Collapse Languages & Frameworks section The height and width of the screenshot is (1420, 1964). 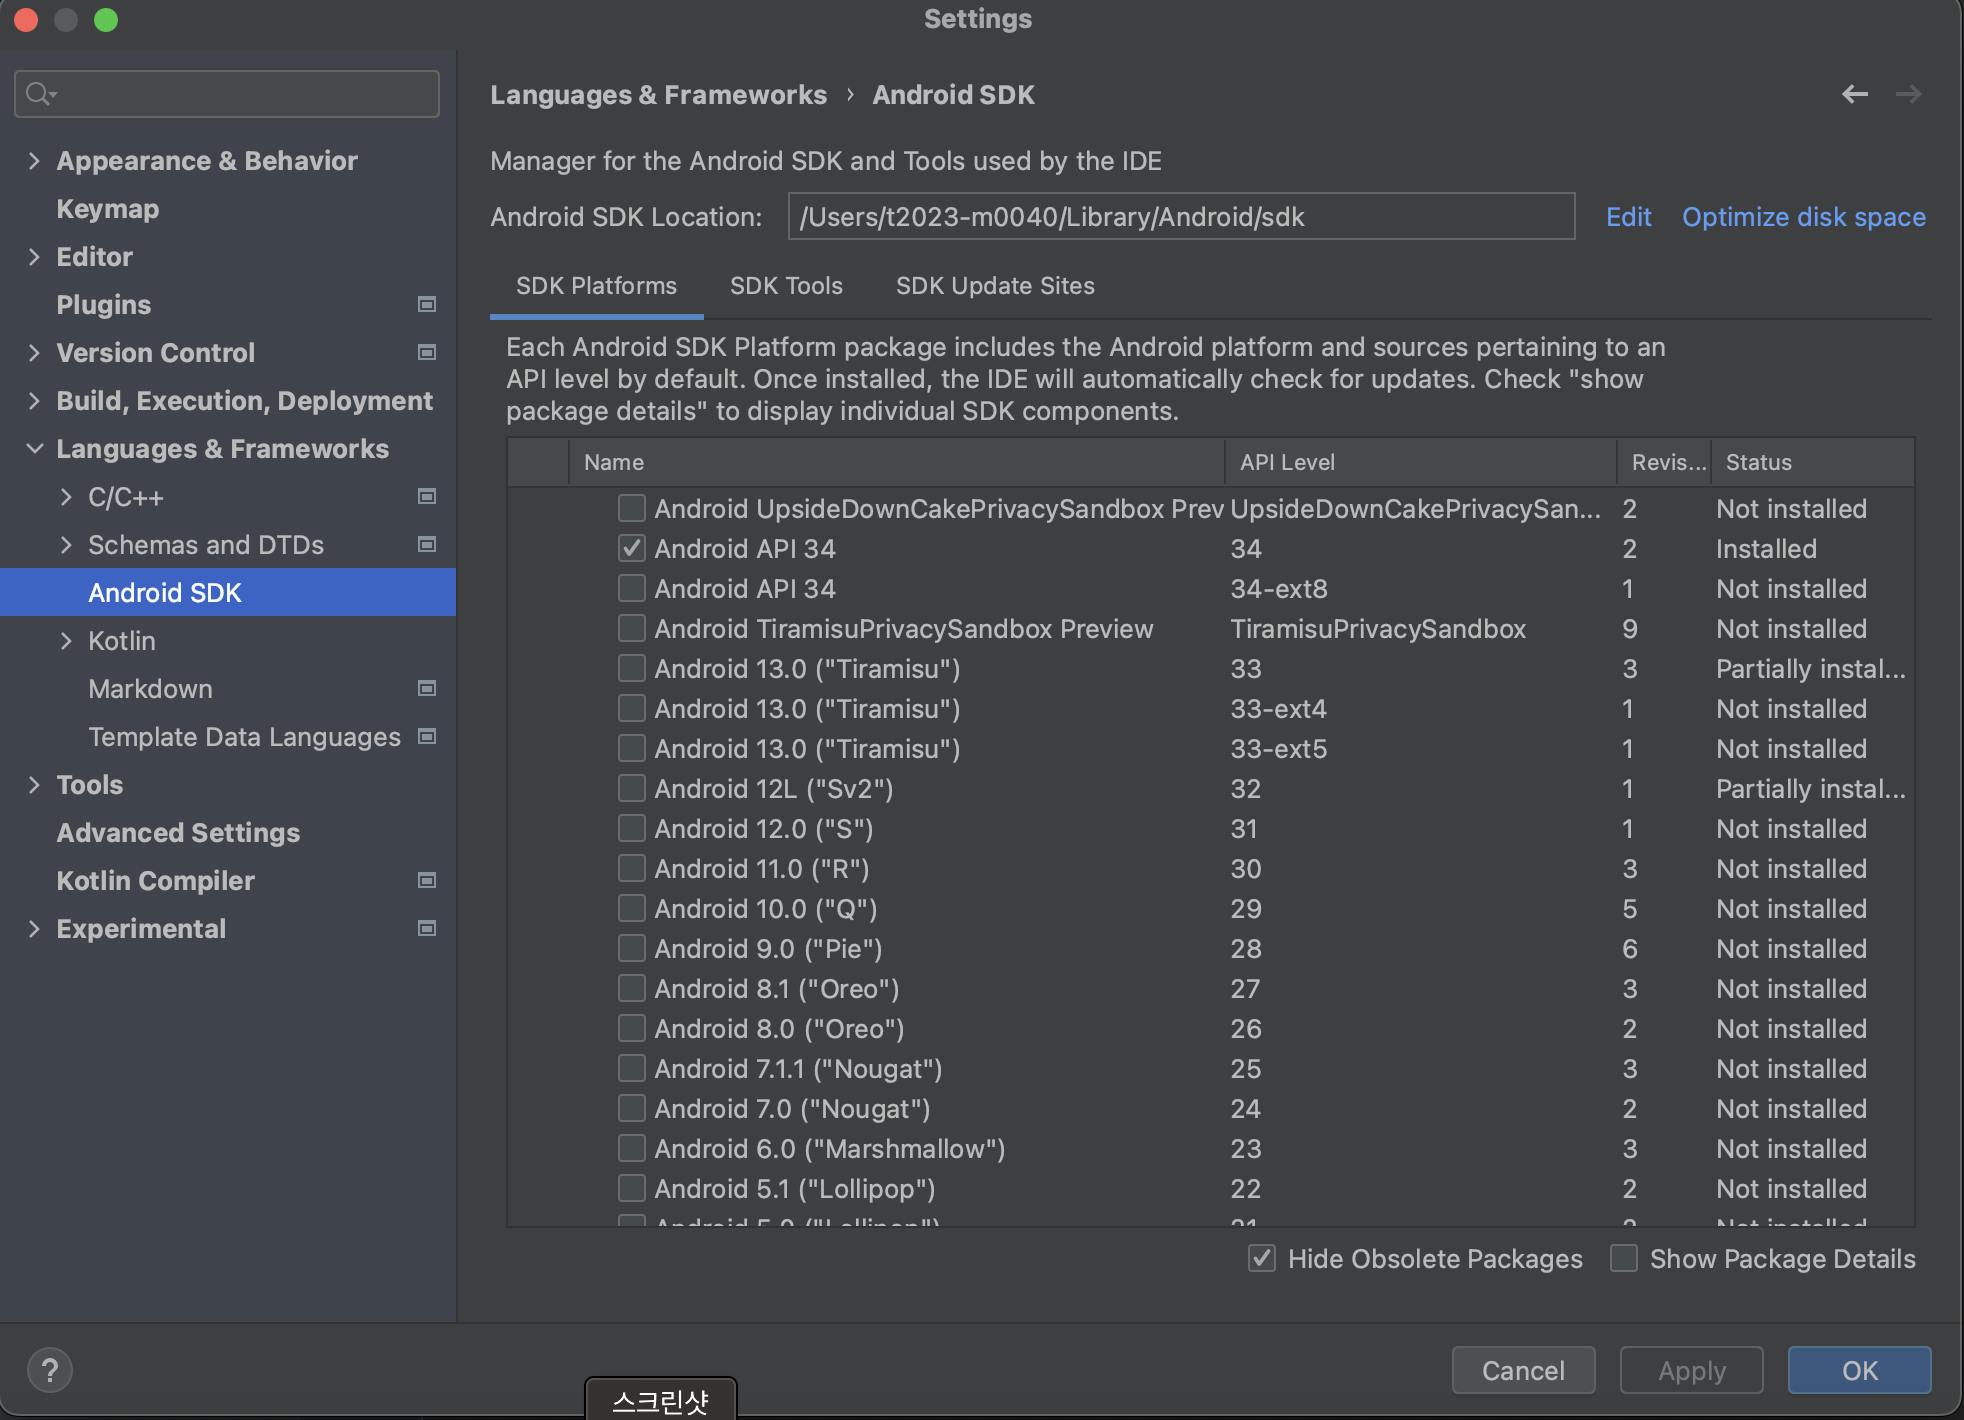(x=34, y=448)
